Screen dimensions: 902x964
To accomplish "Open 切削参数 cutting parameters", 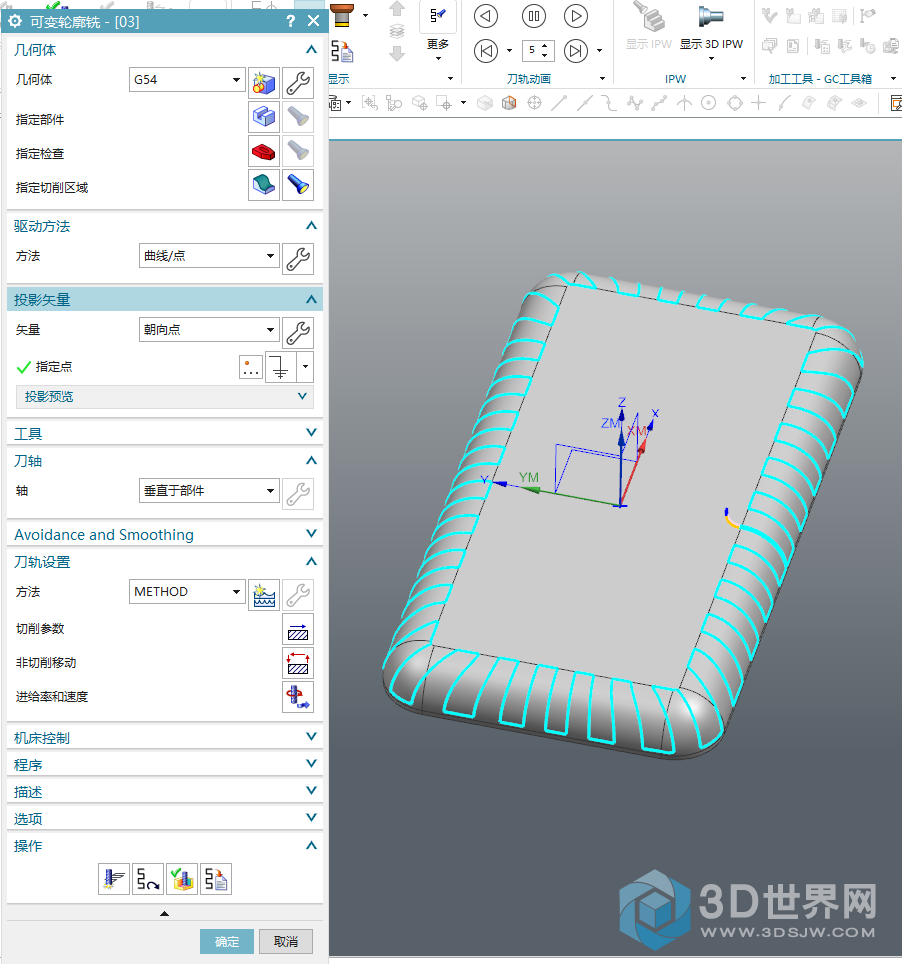I will (x=298, y=629).
